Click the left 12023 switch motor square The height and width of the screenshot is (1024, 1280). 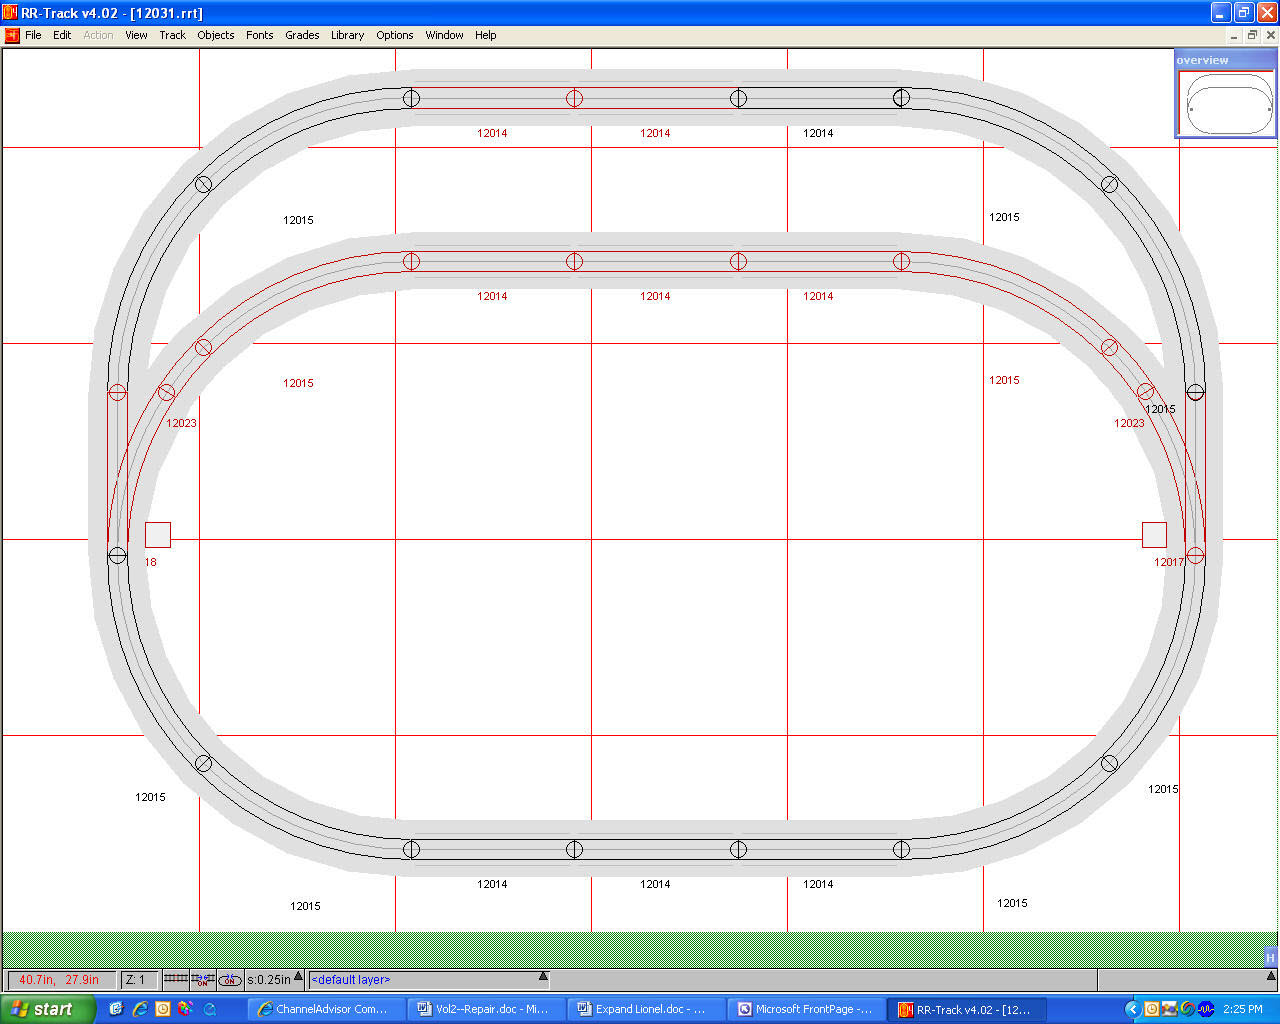coord(158,535)
